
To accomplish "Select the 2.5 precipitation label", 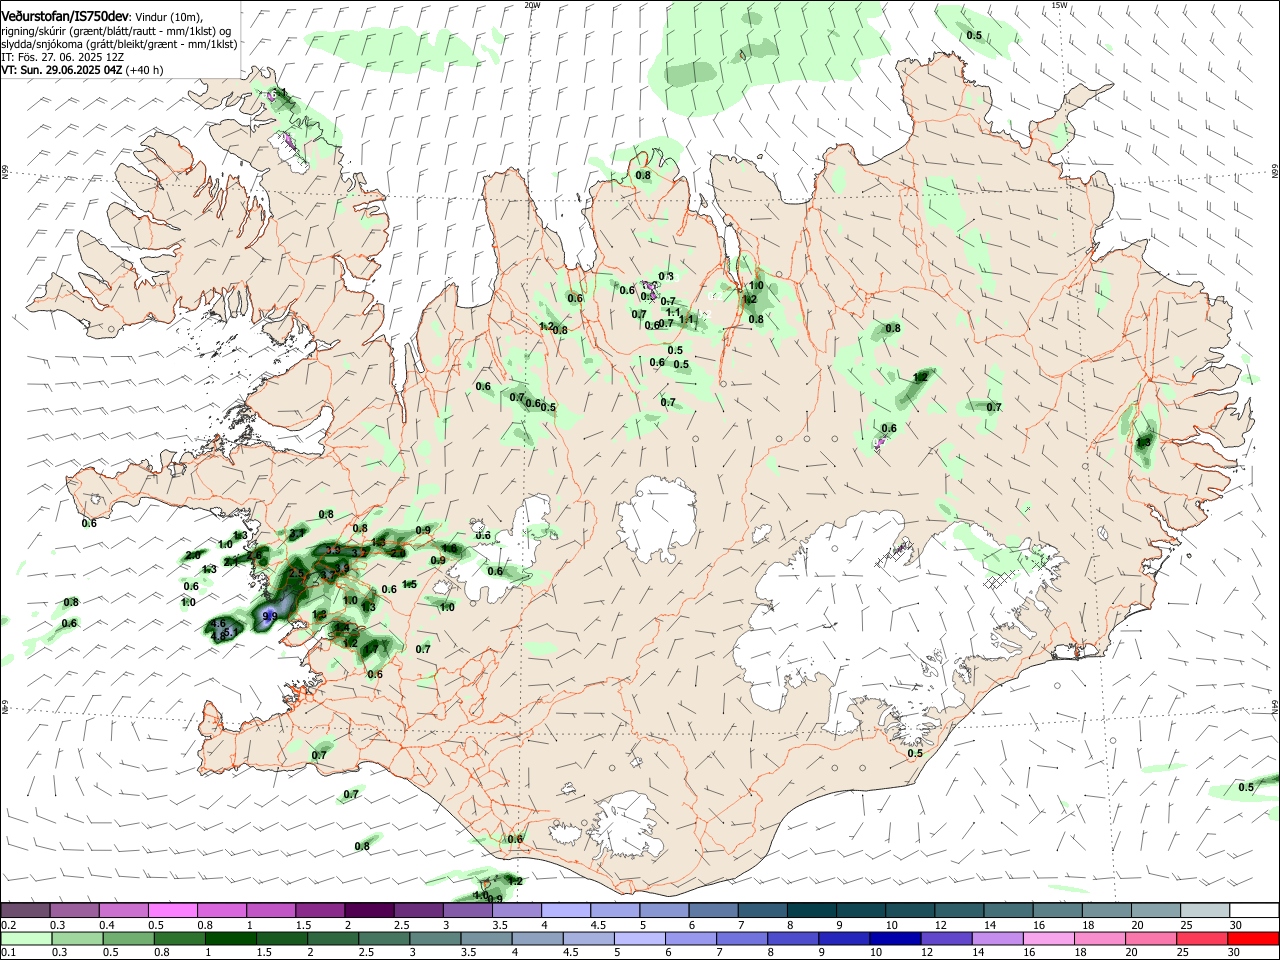I will click(x=296, y=573).
